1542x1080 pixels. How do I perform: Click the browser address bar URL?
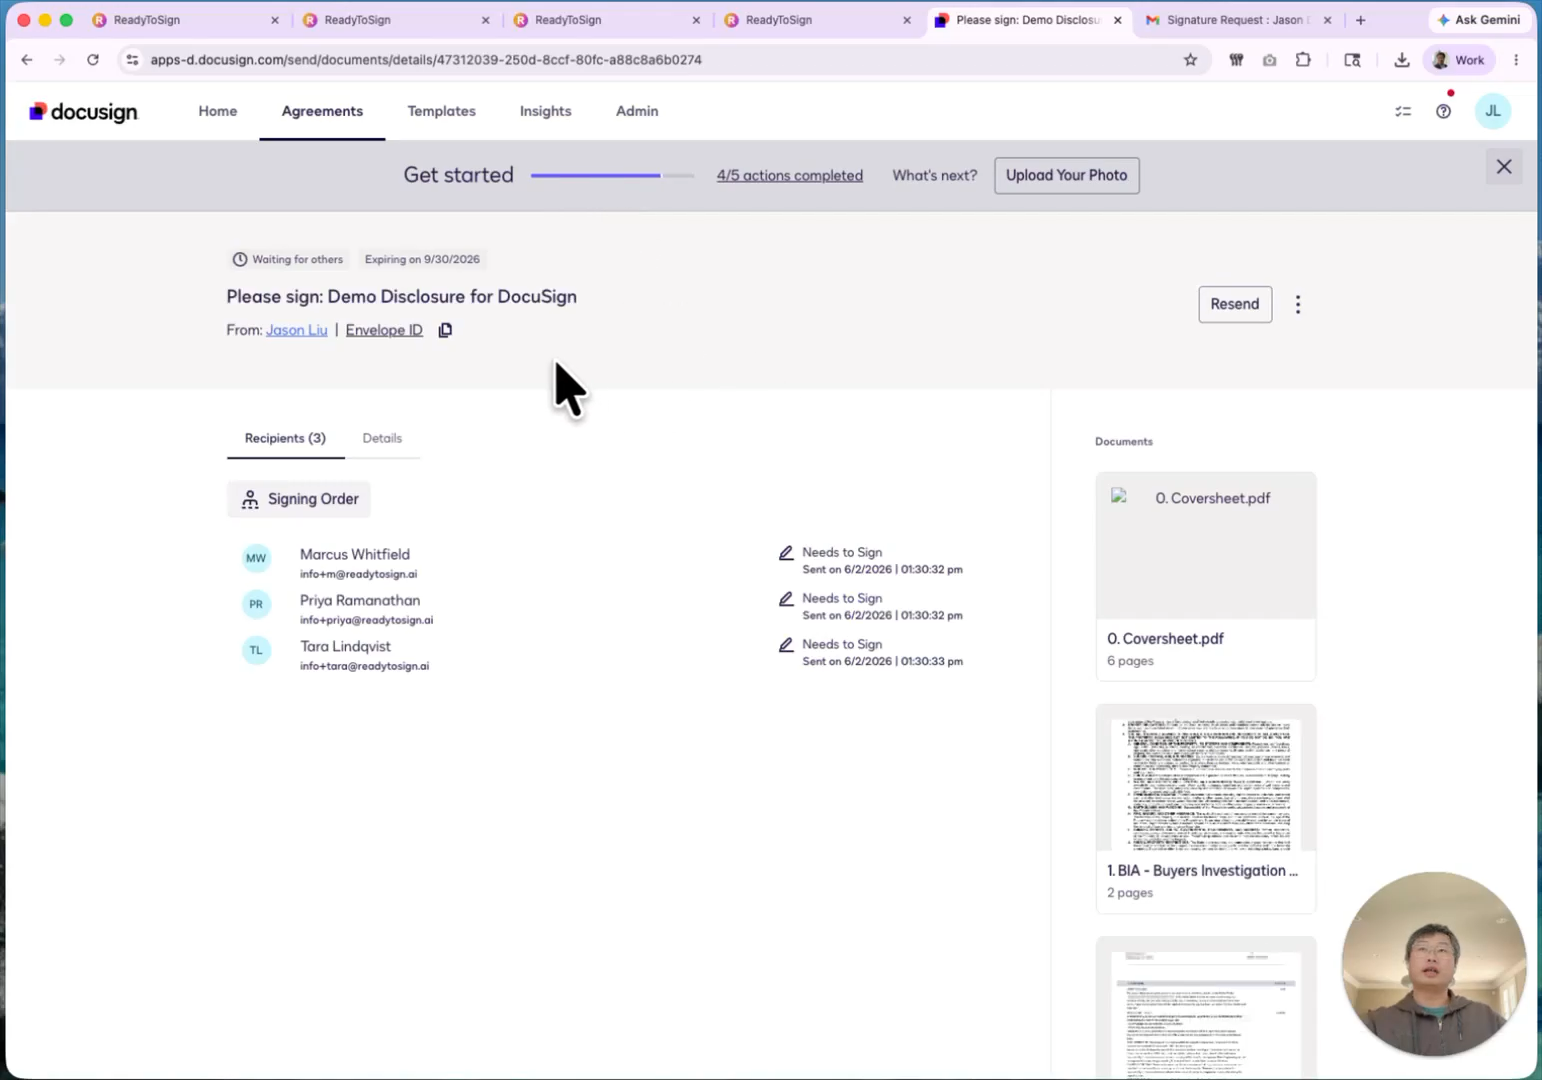click(x=426, y=60)
